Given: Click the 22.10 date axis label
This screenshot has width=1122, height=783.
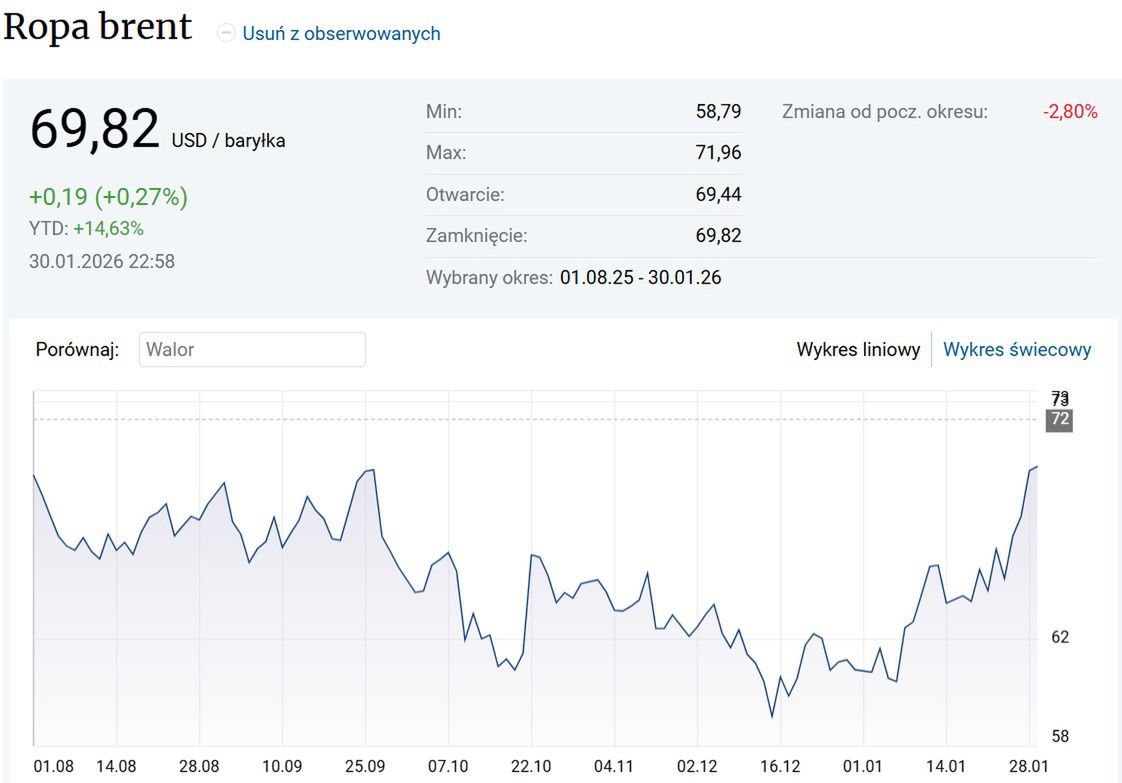Looking at the screenshot, I should tap(531, 766).
